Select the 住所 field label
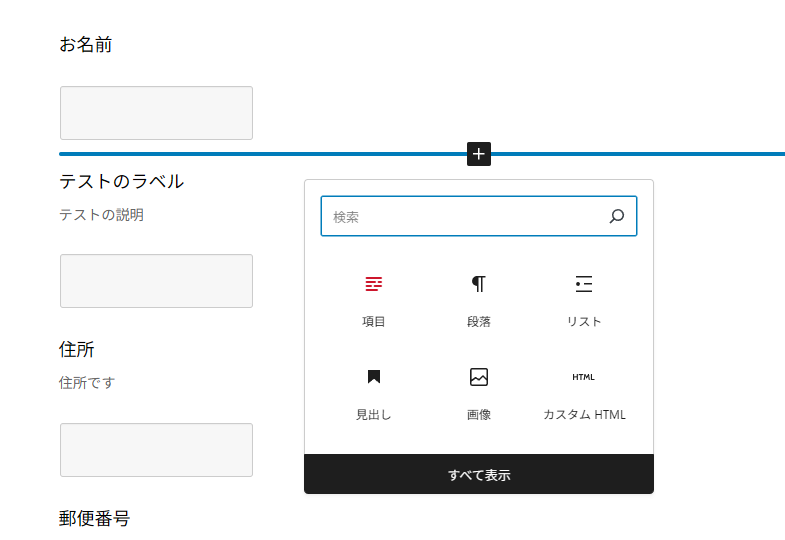This screenshot has width=785, height=540. point(77,349)
